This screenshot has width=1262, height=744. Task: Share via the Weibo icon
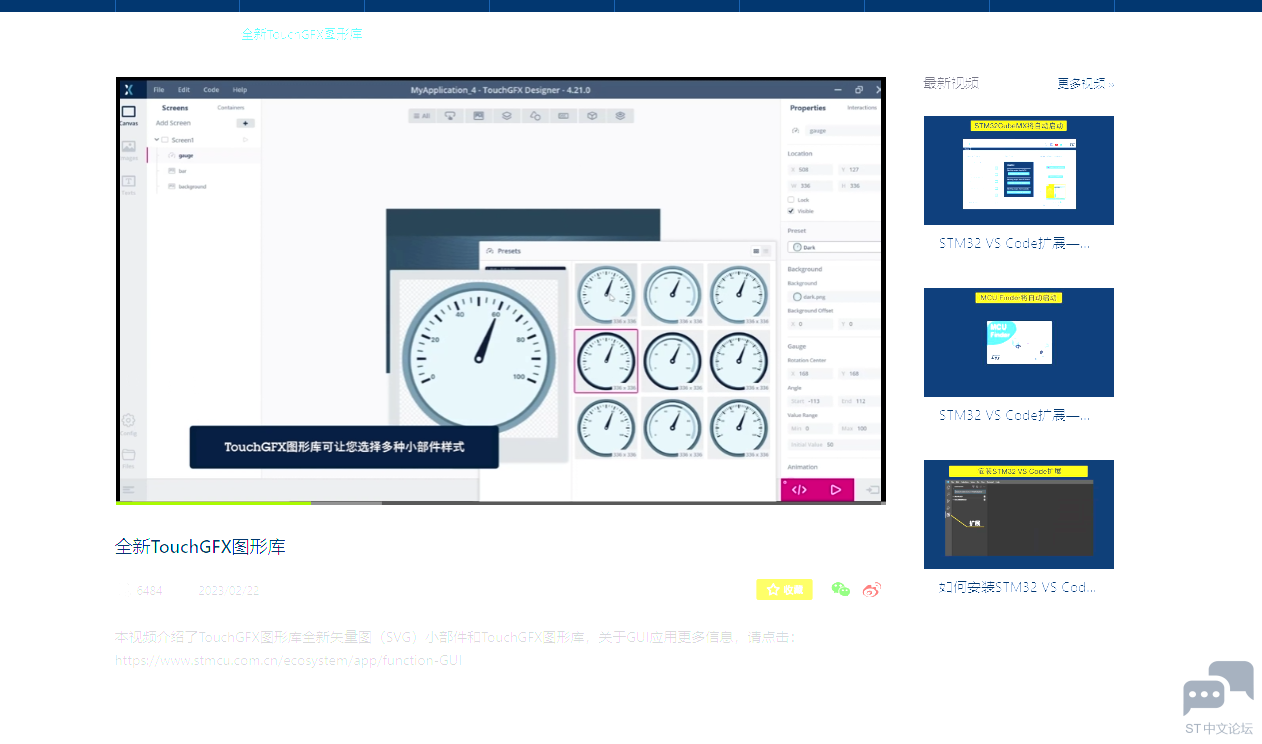[872, 590]
